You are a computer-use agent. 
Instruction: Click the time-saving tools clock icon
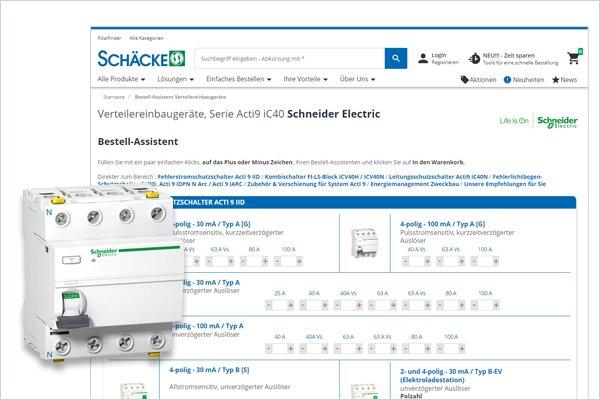click(474, 58)
